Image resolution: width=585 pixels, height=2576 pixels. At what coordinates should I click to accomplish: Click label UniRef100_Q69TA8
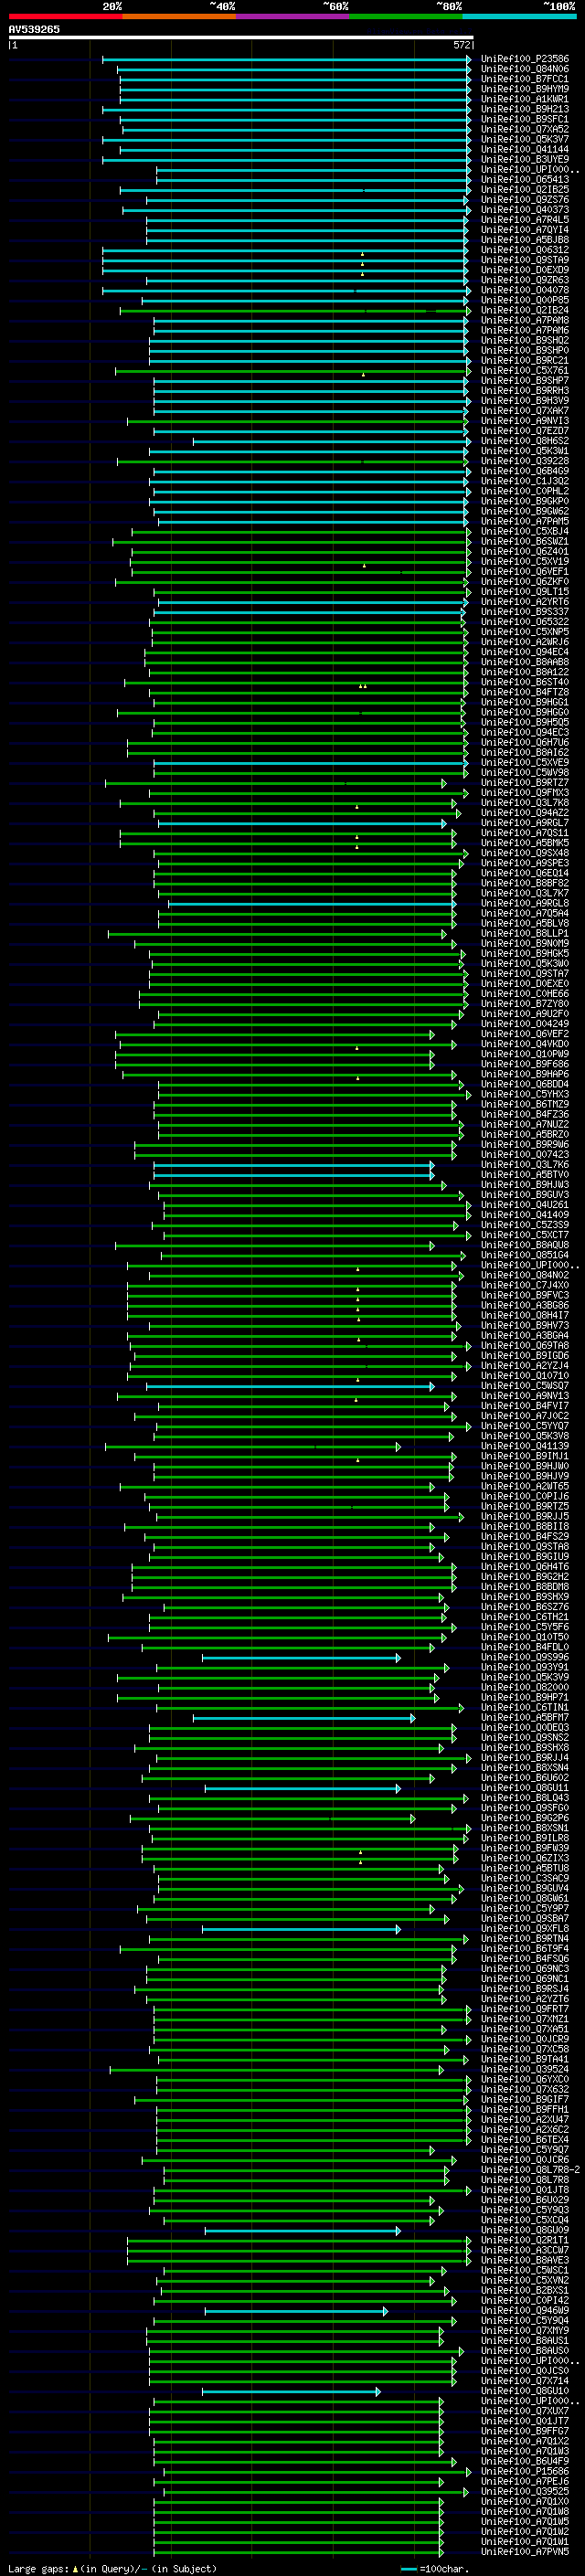pos(525,1346)
